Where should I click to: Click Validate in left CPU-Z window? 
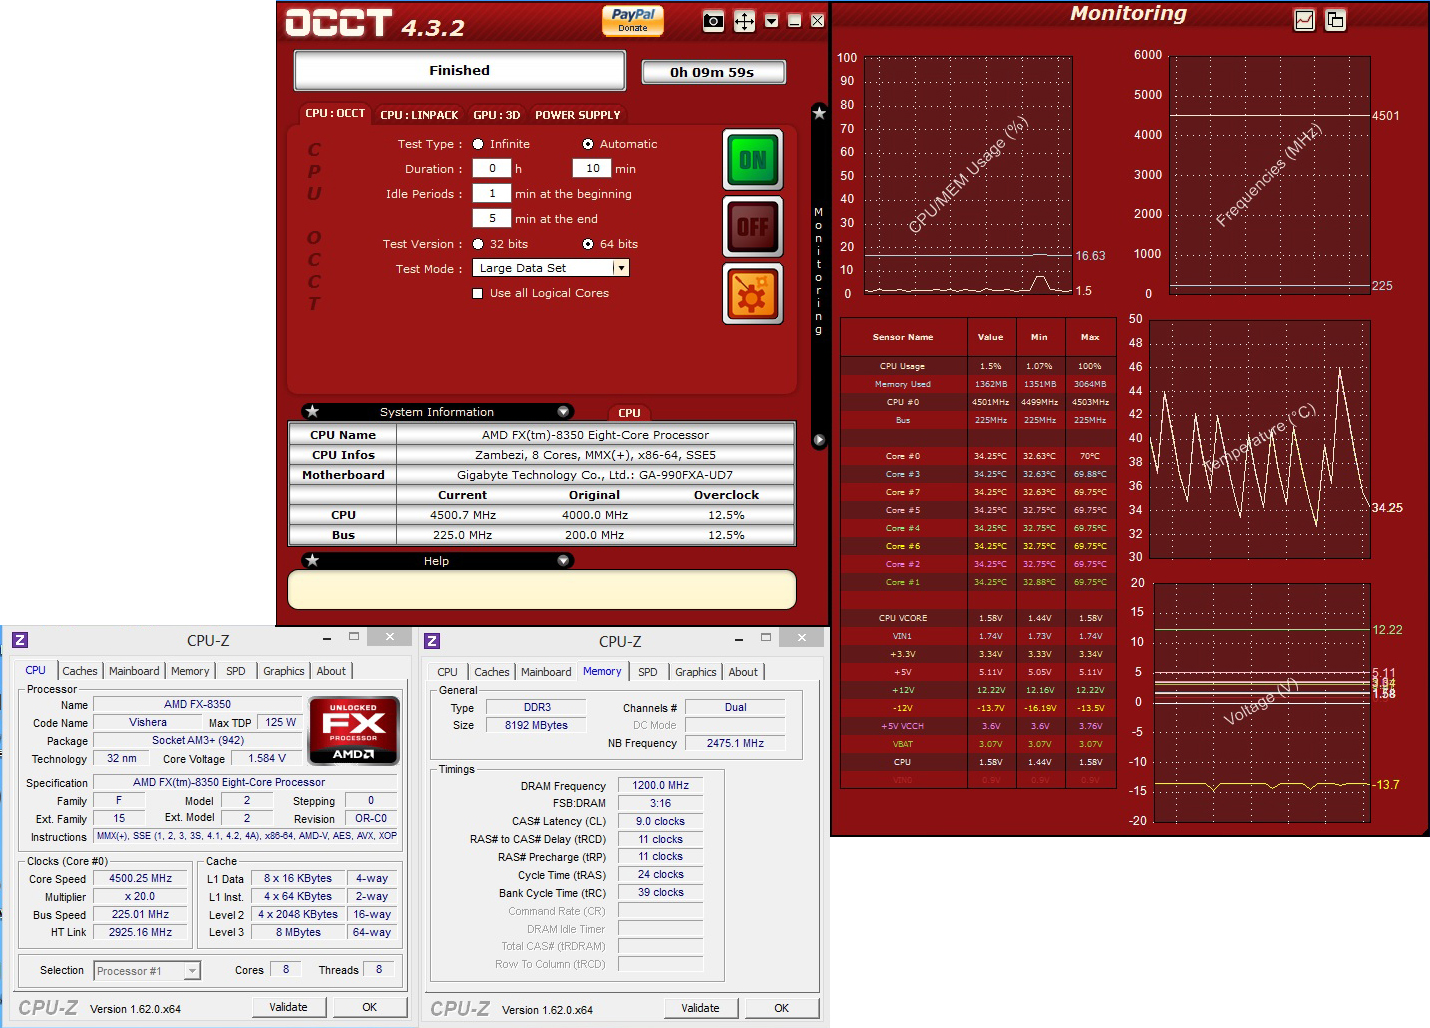coord(288,1007)
